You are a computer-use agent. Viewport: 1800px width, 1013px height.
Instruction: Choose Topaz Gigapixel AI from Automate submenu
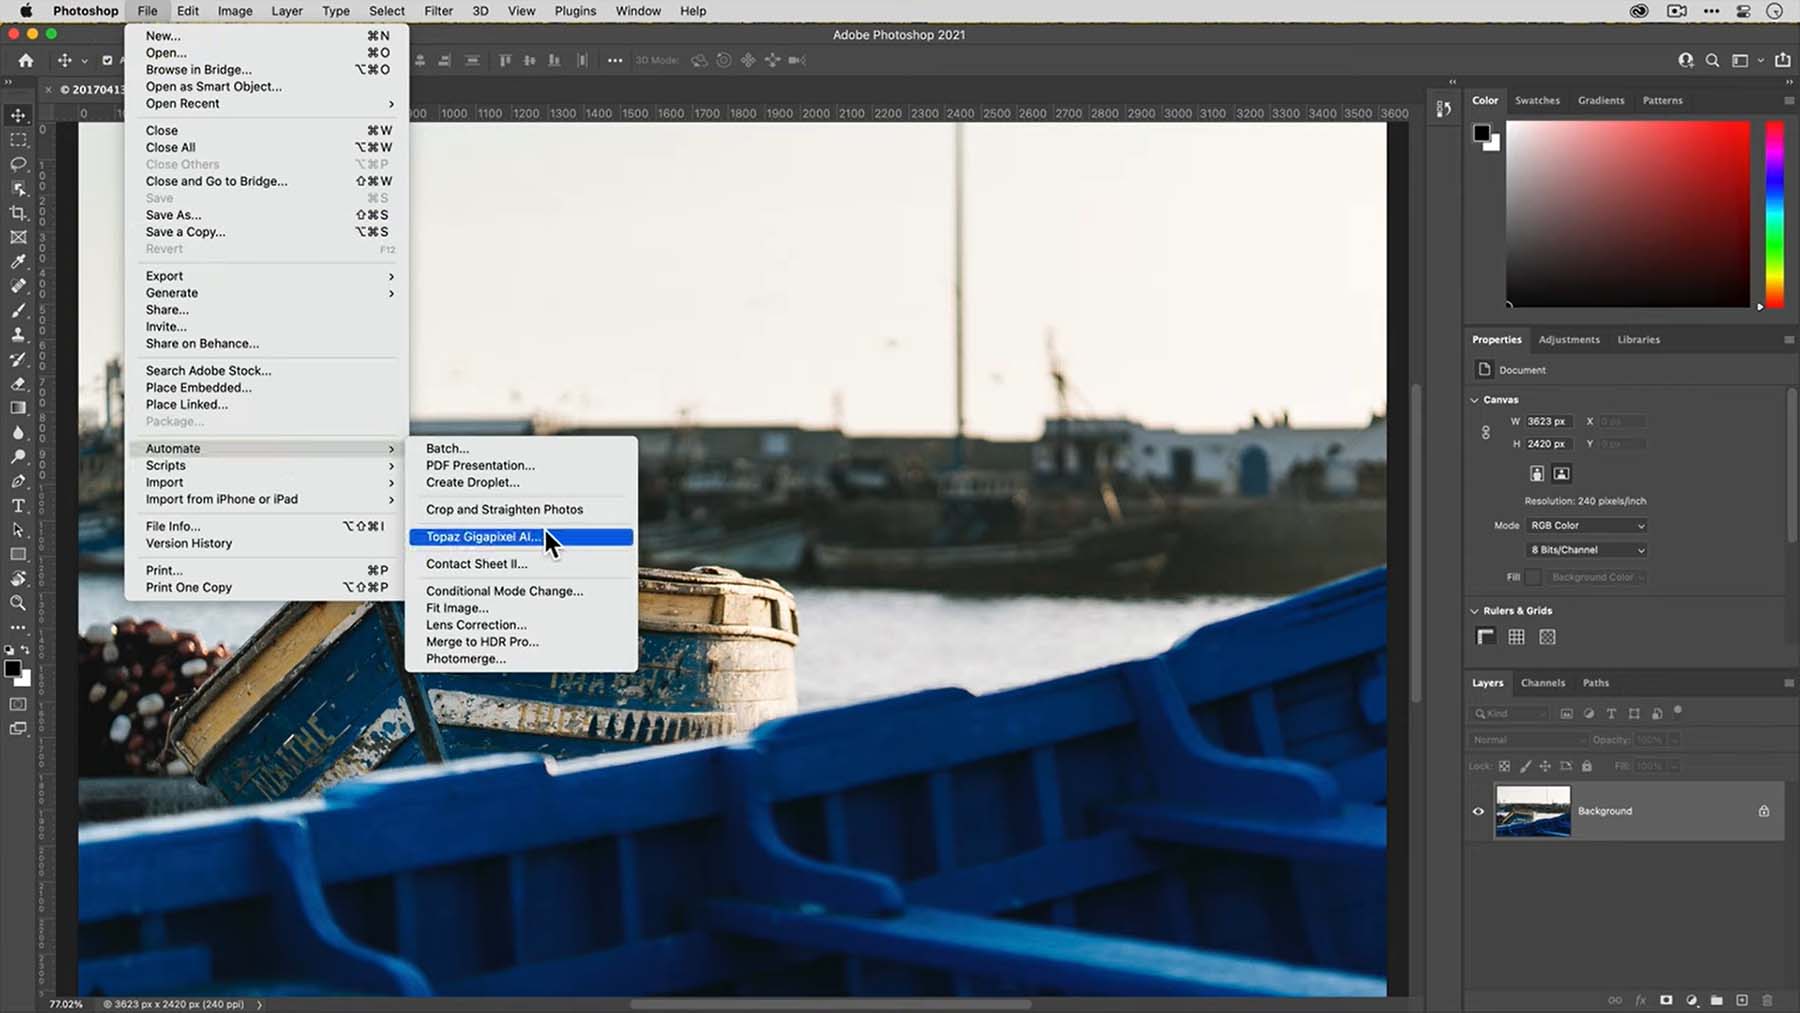(483, 537)
